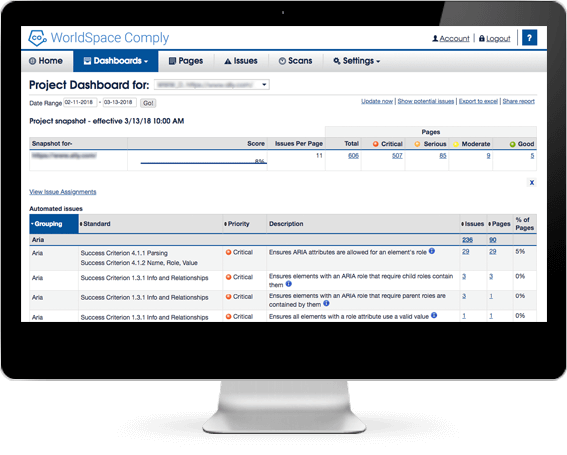Open the Account link with person icon

pyautogui.click(x=451, y=38)
